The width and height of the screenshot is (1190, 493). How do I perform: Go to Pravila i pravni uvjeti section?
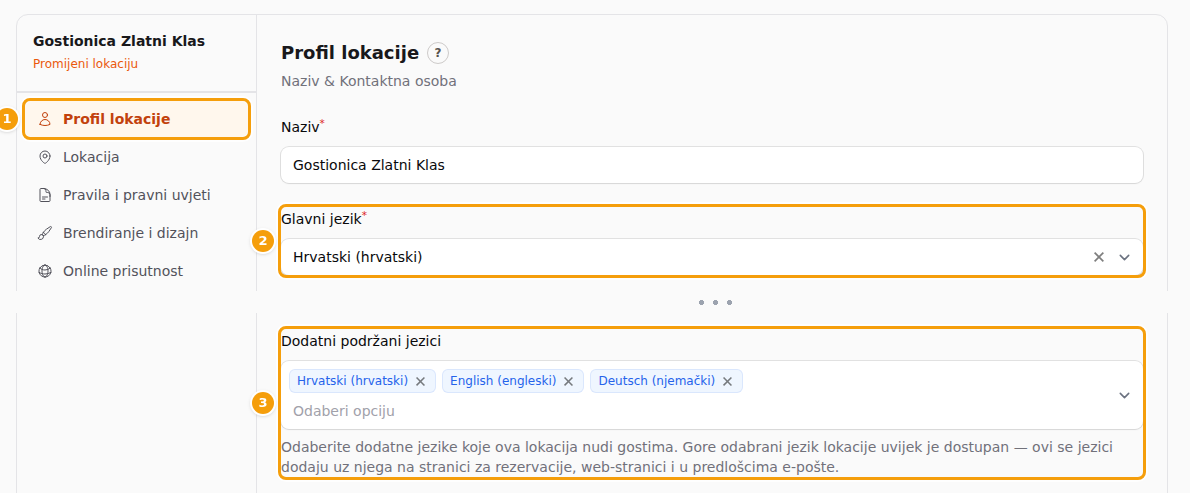tap(137, 195)
